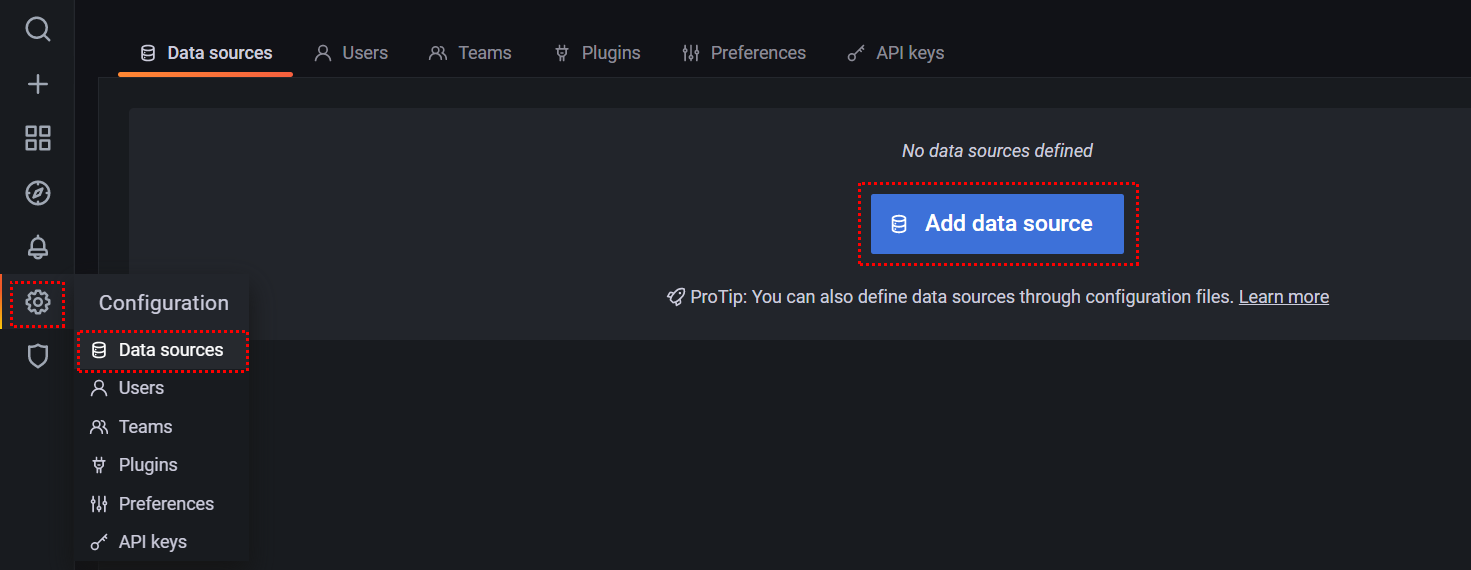Choose Data sources in Configuration menu
The height and width of the screenshot is (570, 1471).
coord(162,350)
